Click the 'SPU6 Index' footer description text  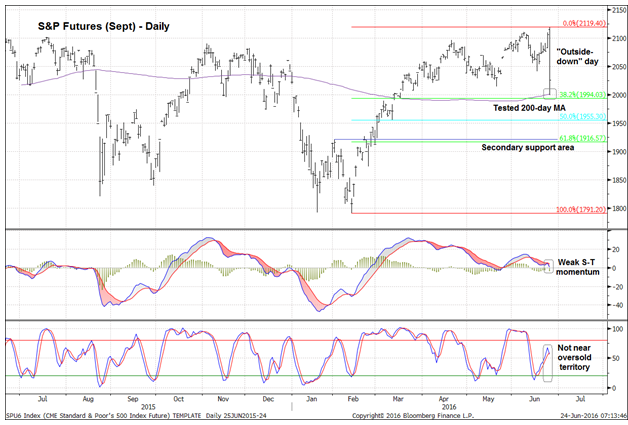coord(136,416)
